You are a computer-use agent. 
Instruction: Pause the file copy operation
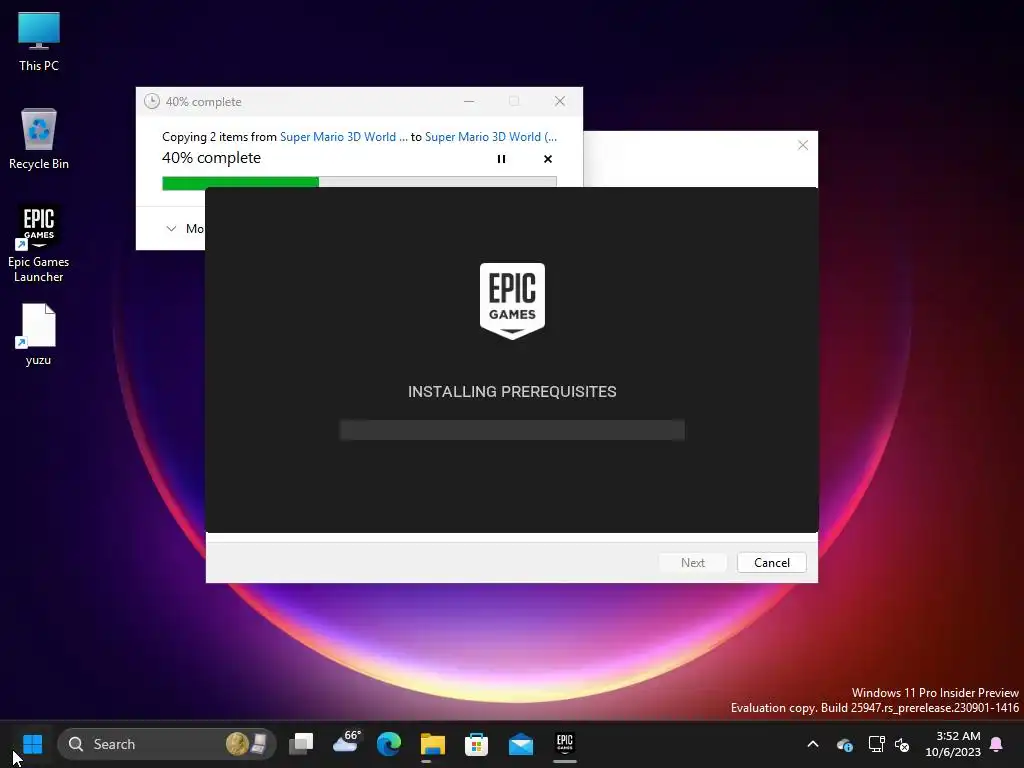(x=501, y=159)
